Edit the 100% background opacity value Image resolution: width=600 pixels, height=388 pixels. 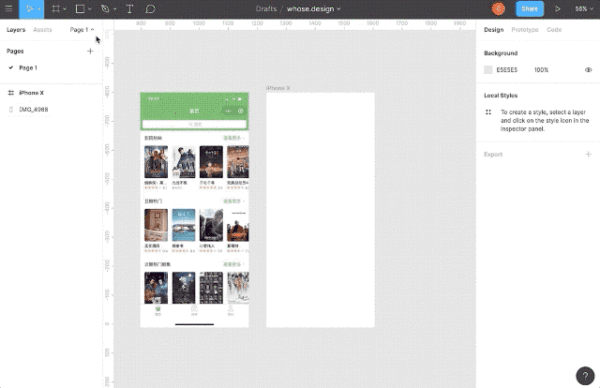[541, 70]
